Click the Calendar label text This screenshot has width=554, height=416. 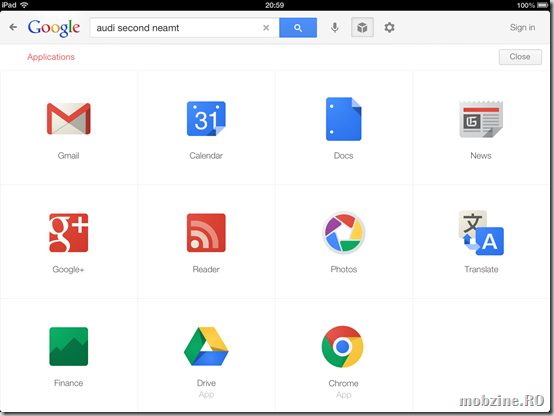coord(206,156)
